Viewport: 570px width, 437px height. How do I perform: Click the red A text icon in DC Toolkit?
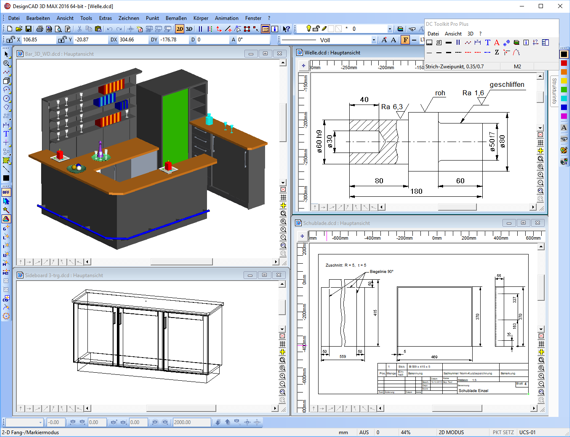(497, 43)
